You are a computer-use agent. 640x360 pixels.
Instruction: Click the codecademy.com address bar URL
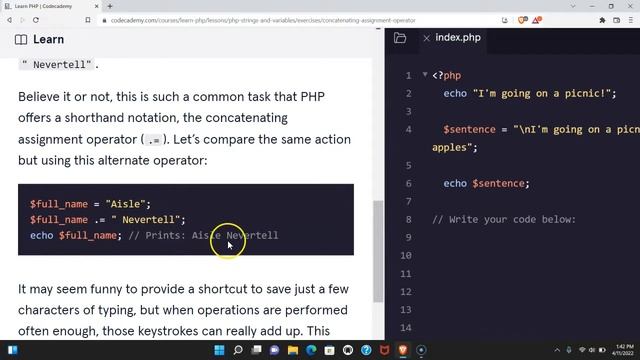click(x=263, y=20)
